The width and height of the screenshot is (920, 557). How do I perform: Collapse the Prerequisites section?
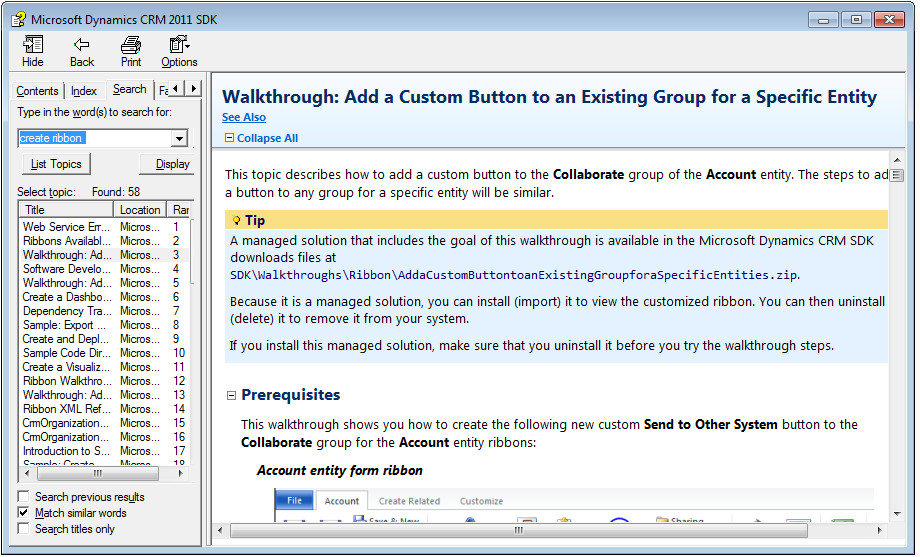[x=231, y=395]
